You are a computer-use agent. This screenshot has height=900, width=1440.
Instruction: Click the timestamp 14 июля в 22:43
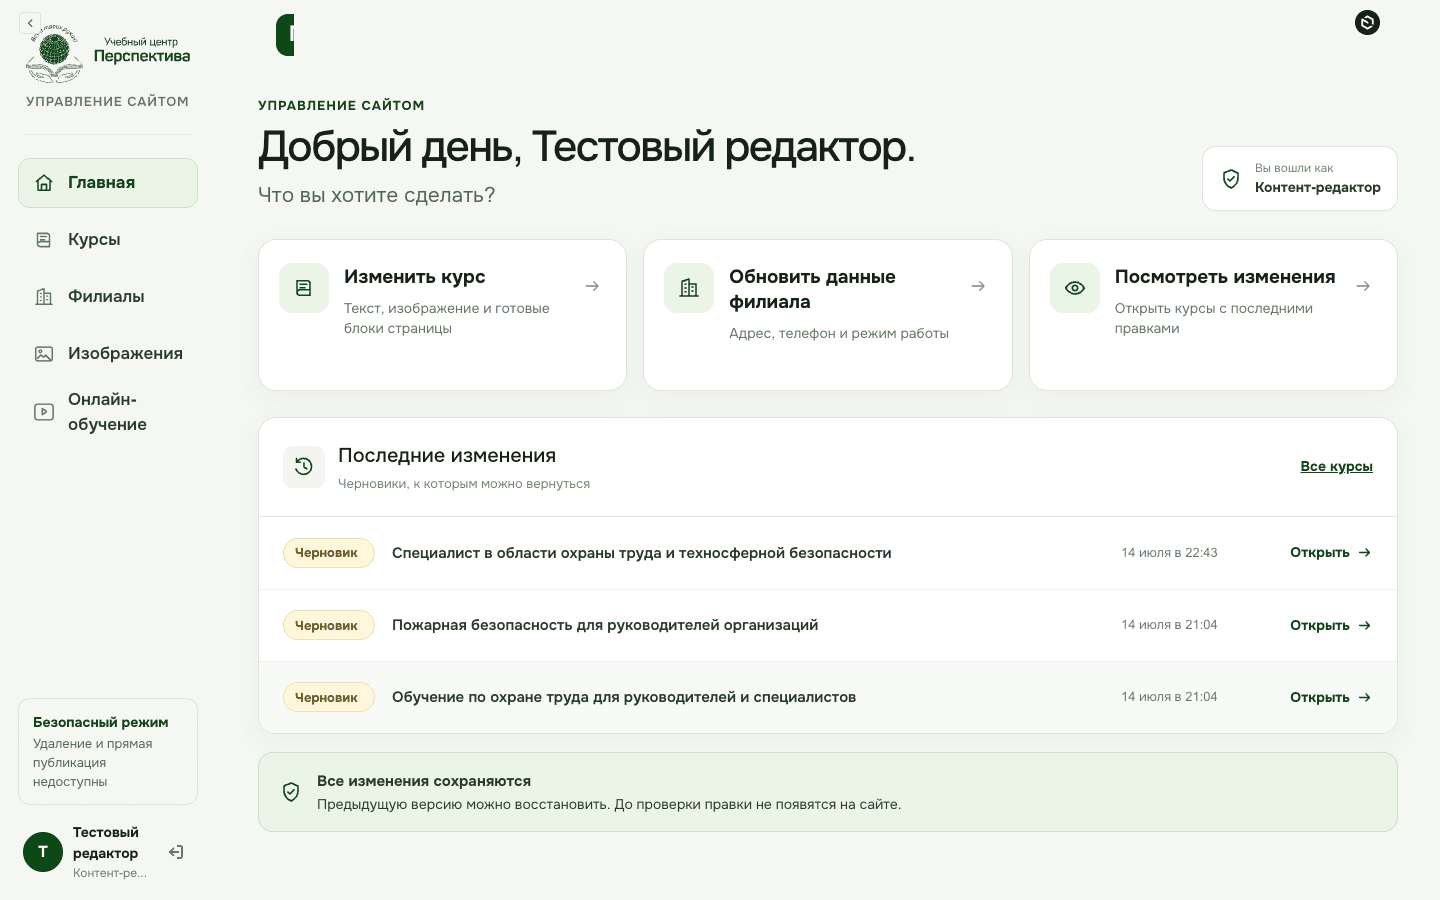(1169, 553)
